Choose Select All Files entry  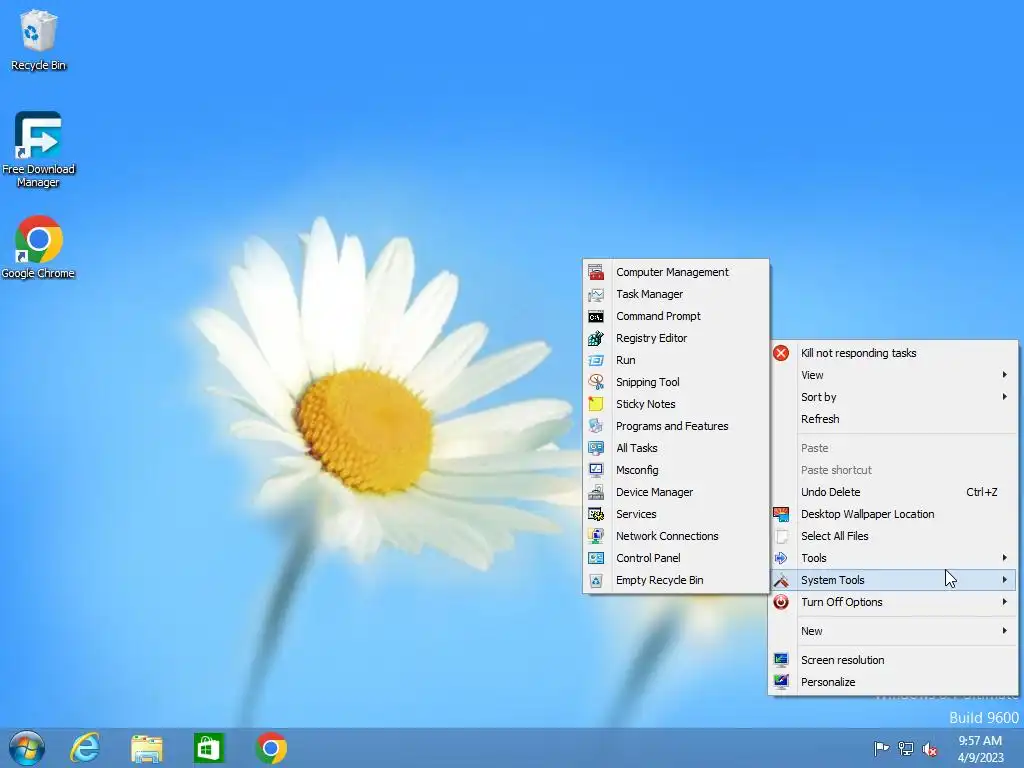point(893,536)
